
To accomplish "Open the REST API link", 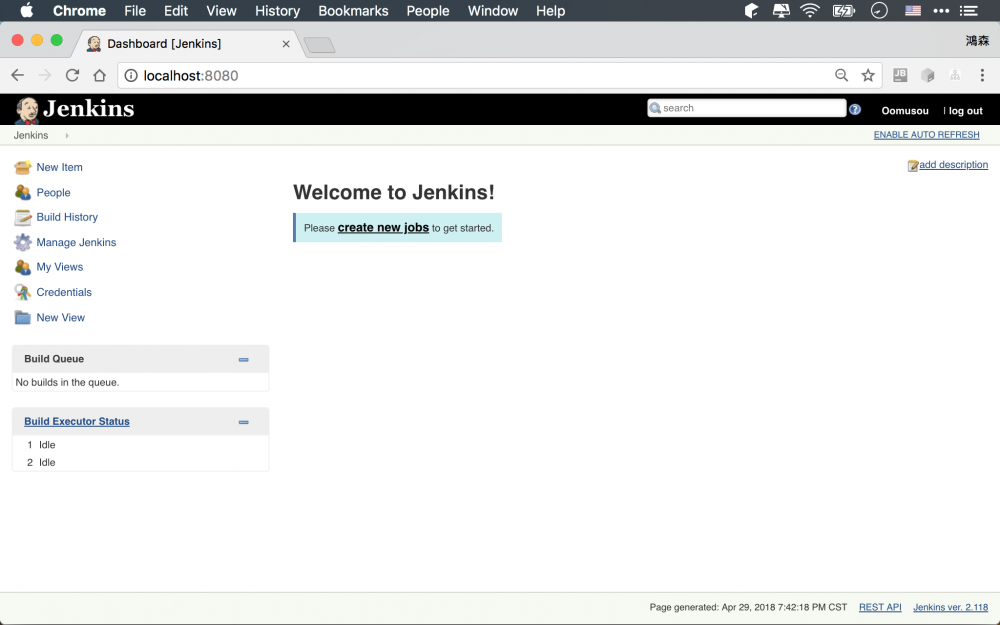I will coord(879,607).
